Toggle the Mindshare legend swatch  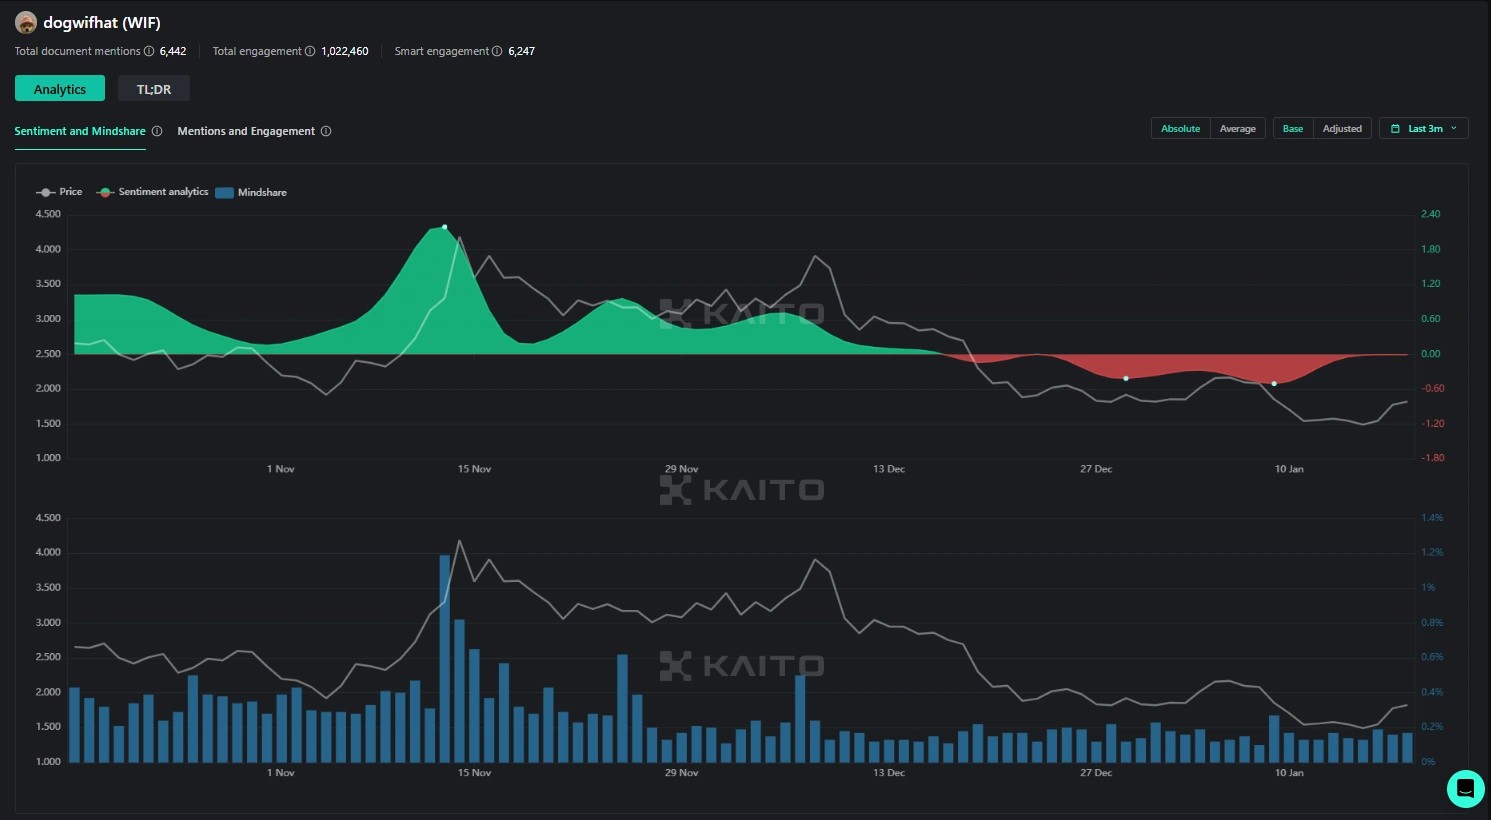[224, 193]
